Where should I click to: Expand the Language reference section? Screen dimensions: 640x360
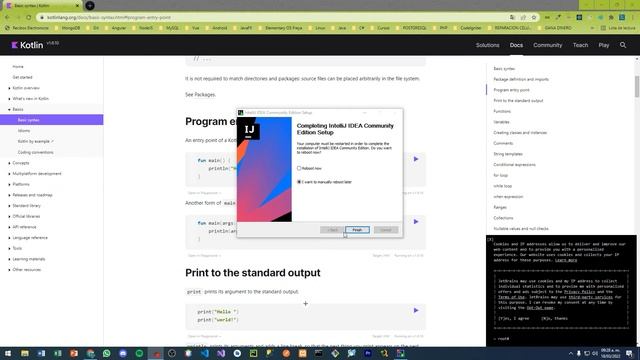tap(30, 238)
